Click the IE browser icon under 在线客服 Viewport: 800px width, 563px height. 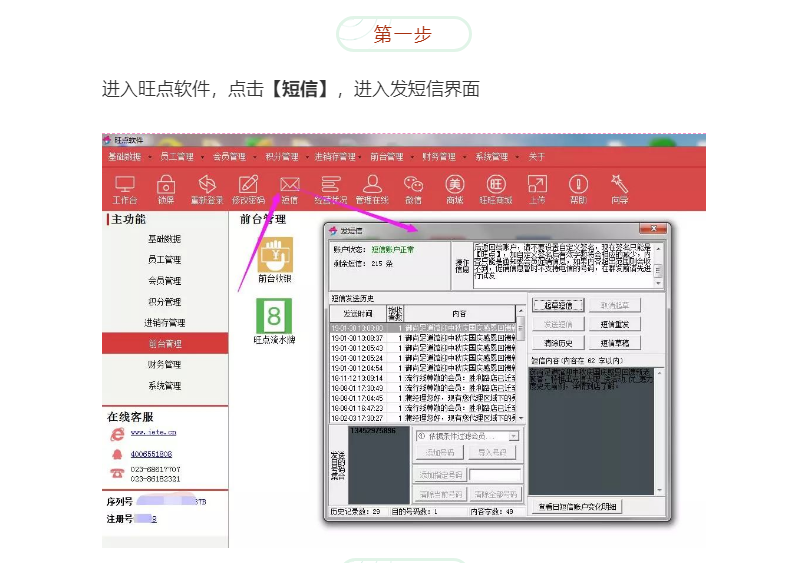click(117, 434)
